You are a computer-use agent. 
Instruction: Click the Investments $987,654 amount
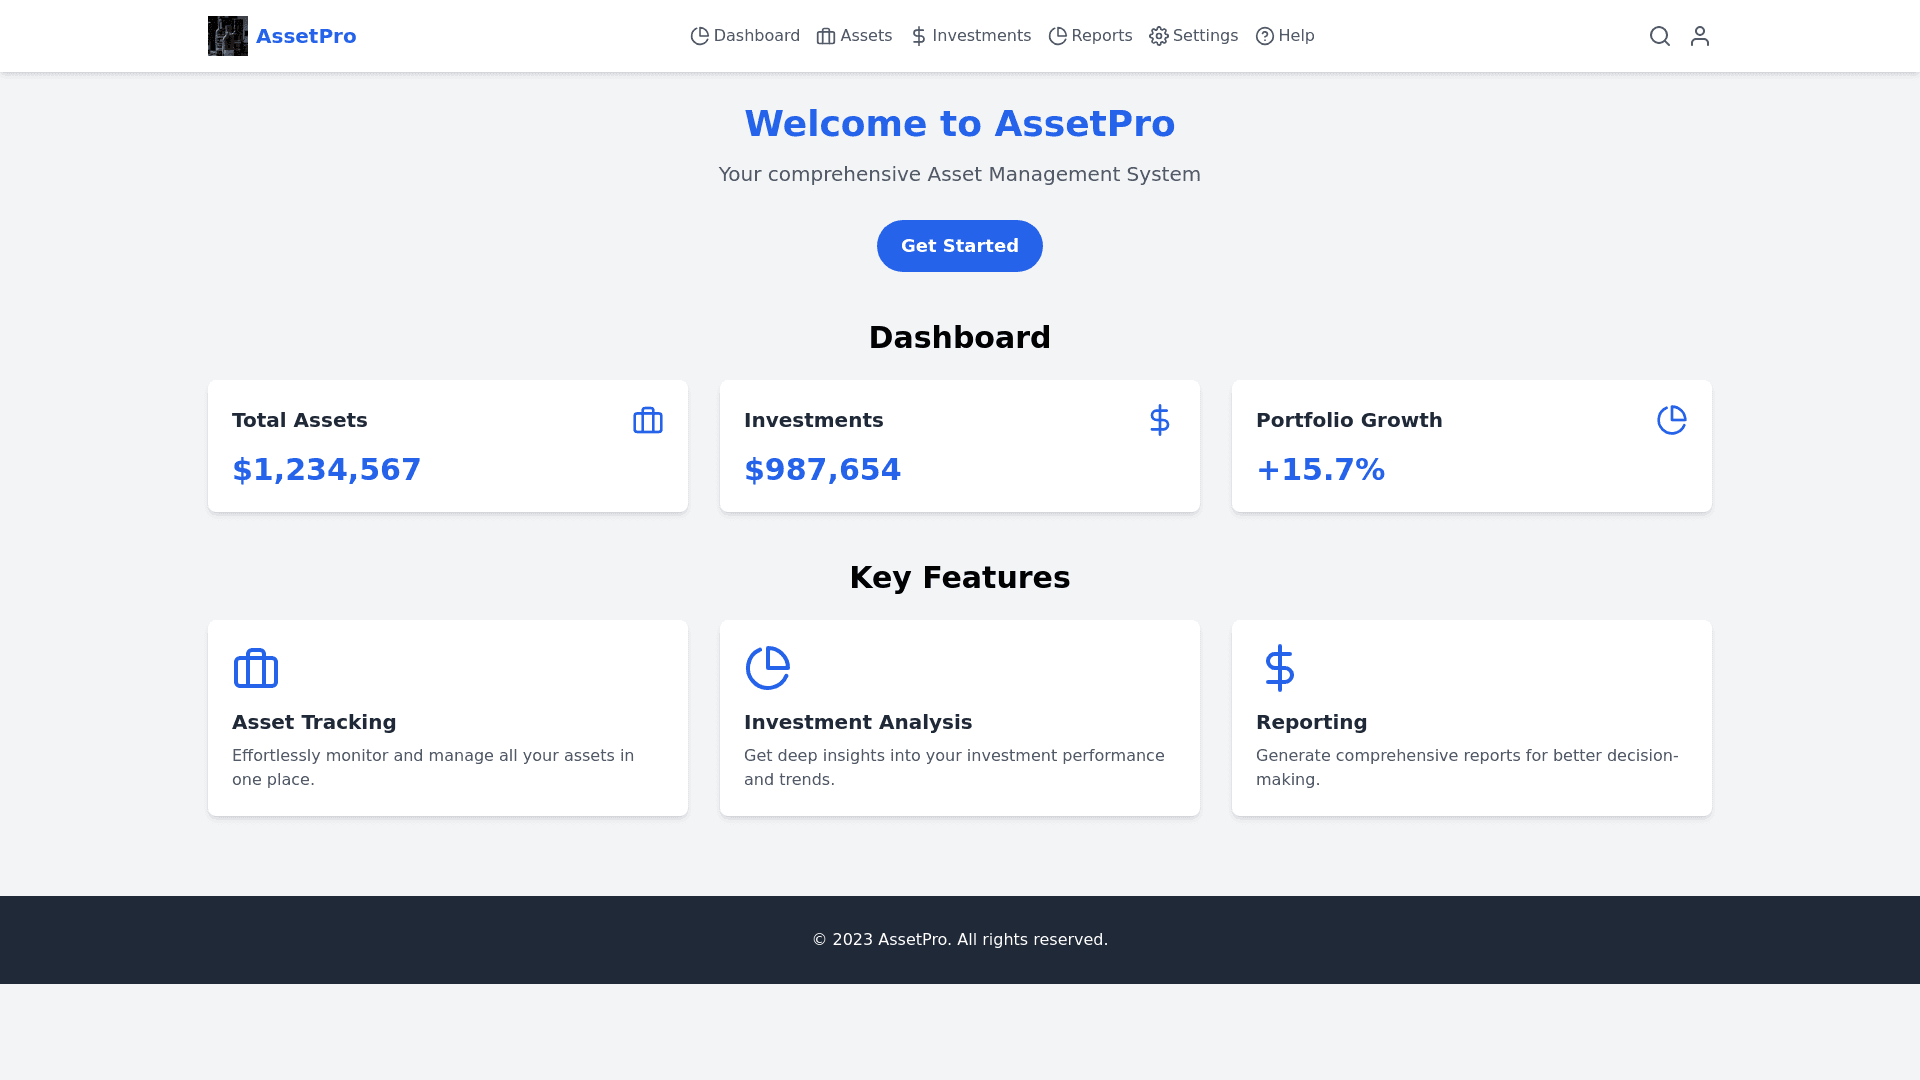pos(822,469)
